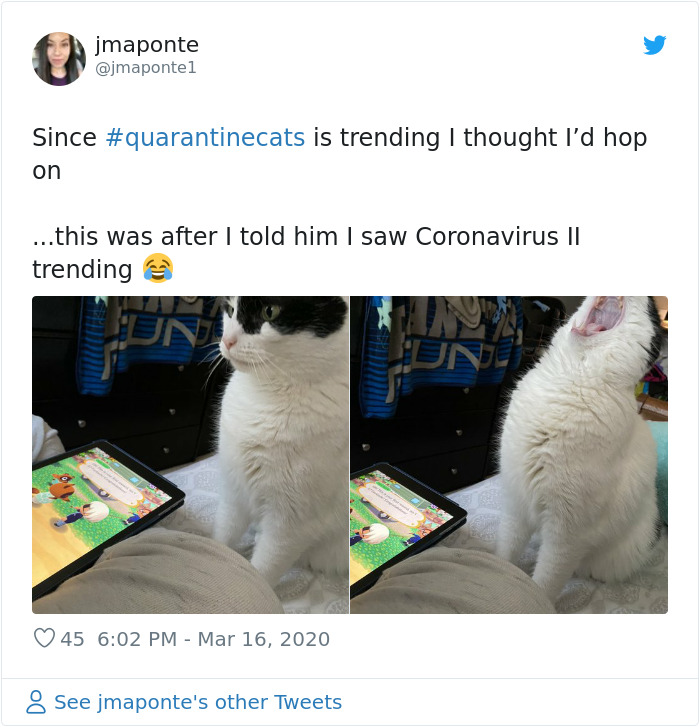Click the 6:02 PM - Mar 16, 2020 timestamp

click(214, 639)
